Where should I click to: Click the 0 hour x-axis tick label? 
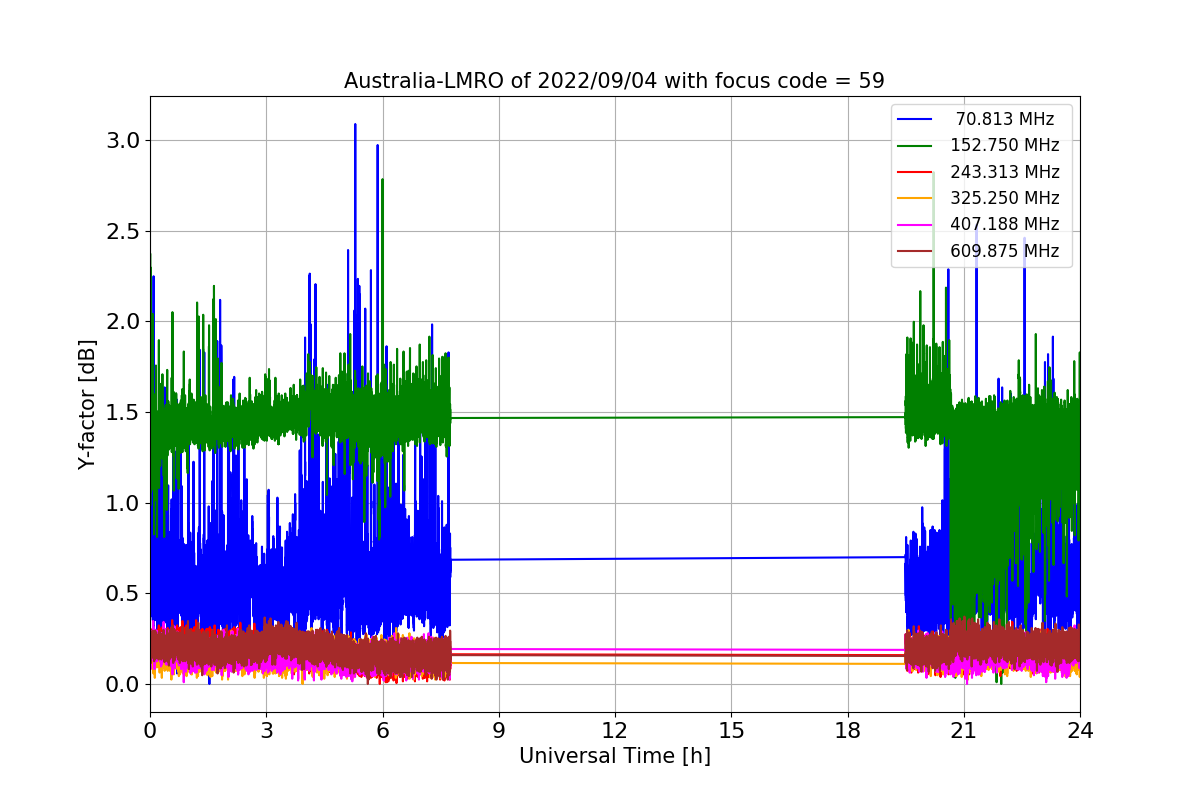(x=150, y=730)
